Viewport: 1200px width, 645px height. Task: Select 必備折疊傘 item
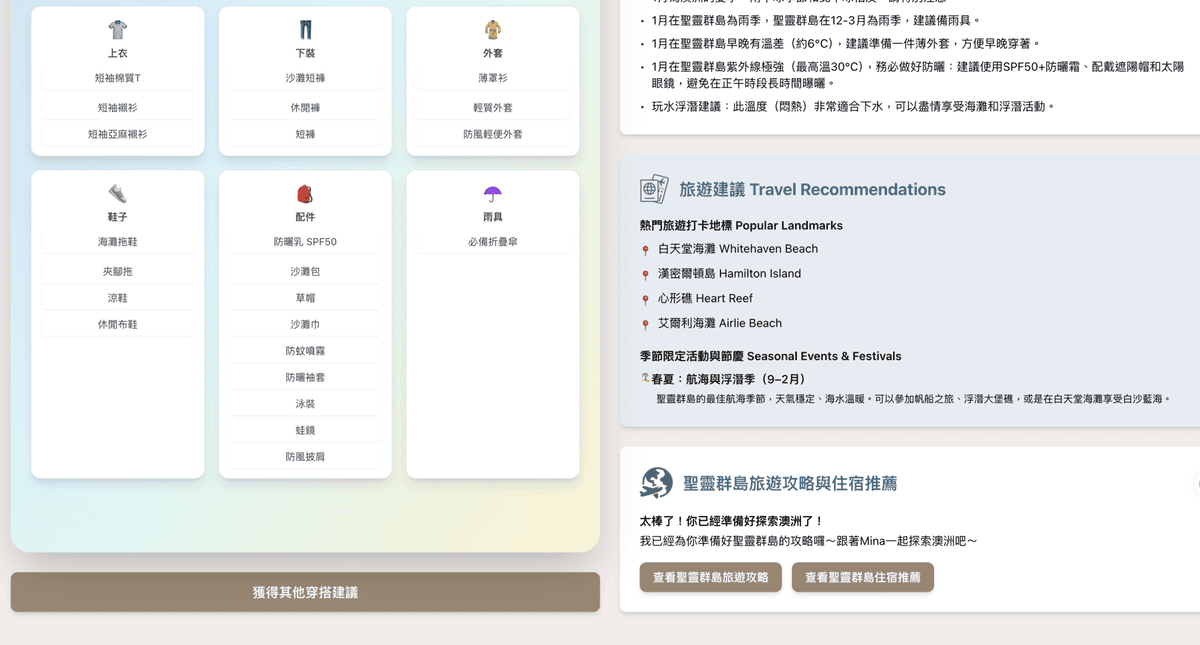pyautogui.click(x=493, y=242)
